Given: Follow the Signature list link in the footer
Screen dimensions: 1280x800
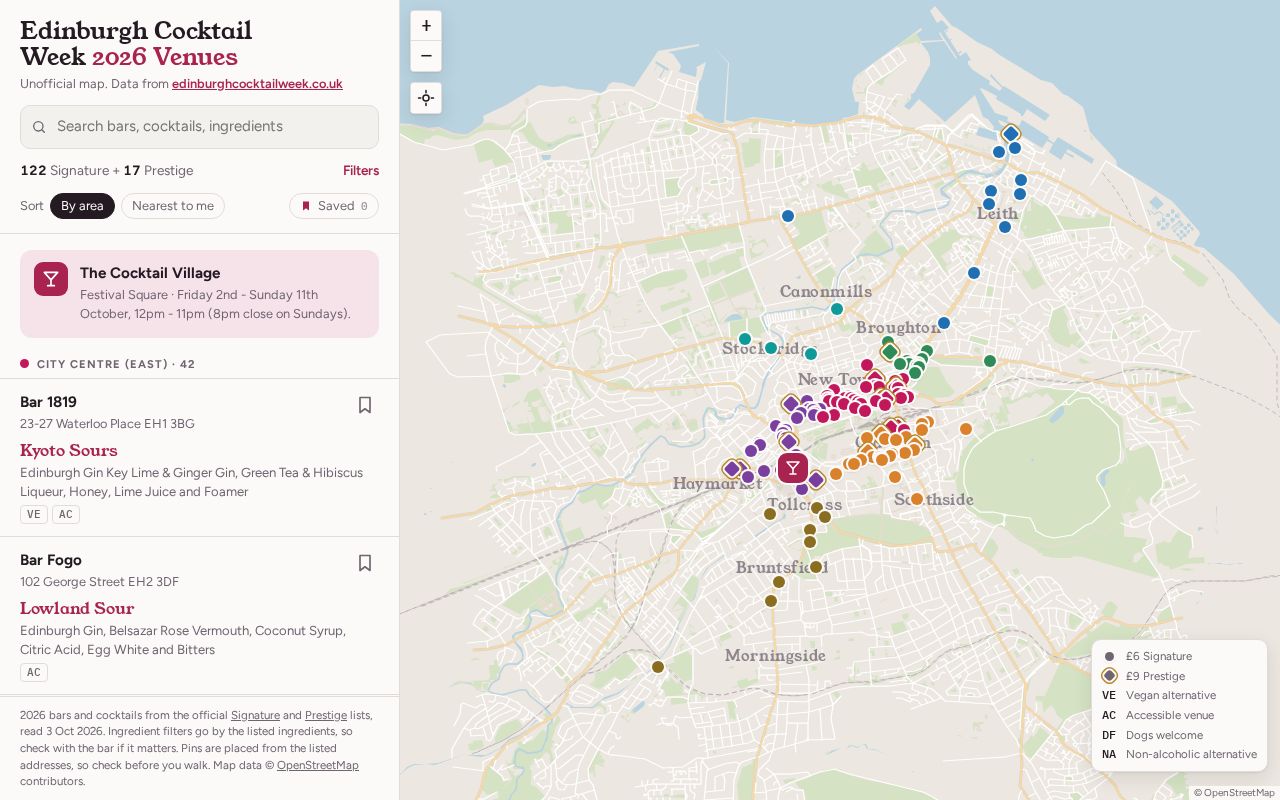Looking at the screenshot, I should tap(255, 715).
